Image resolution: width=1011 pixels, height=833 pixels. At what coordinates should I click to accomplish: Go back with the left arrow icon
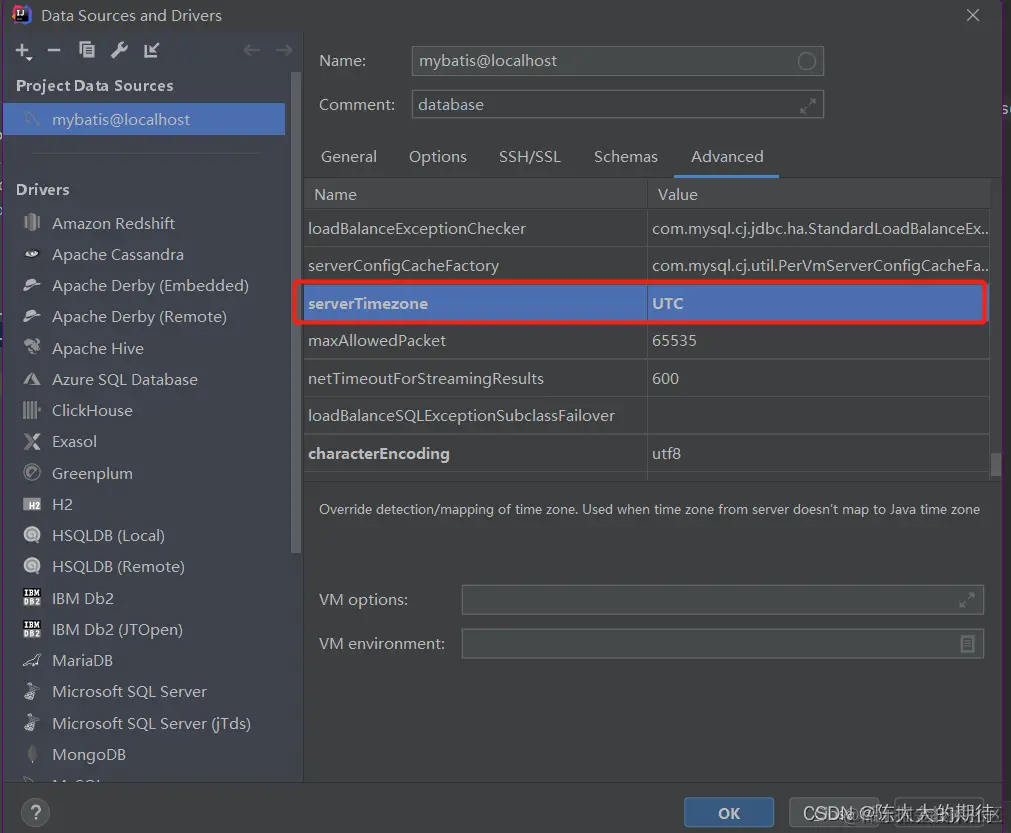[251, 50]
